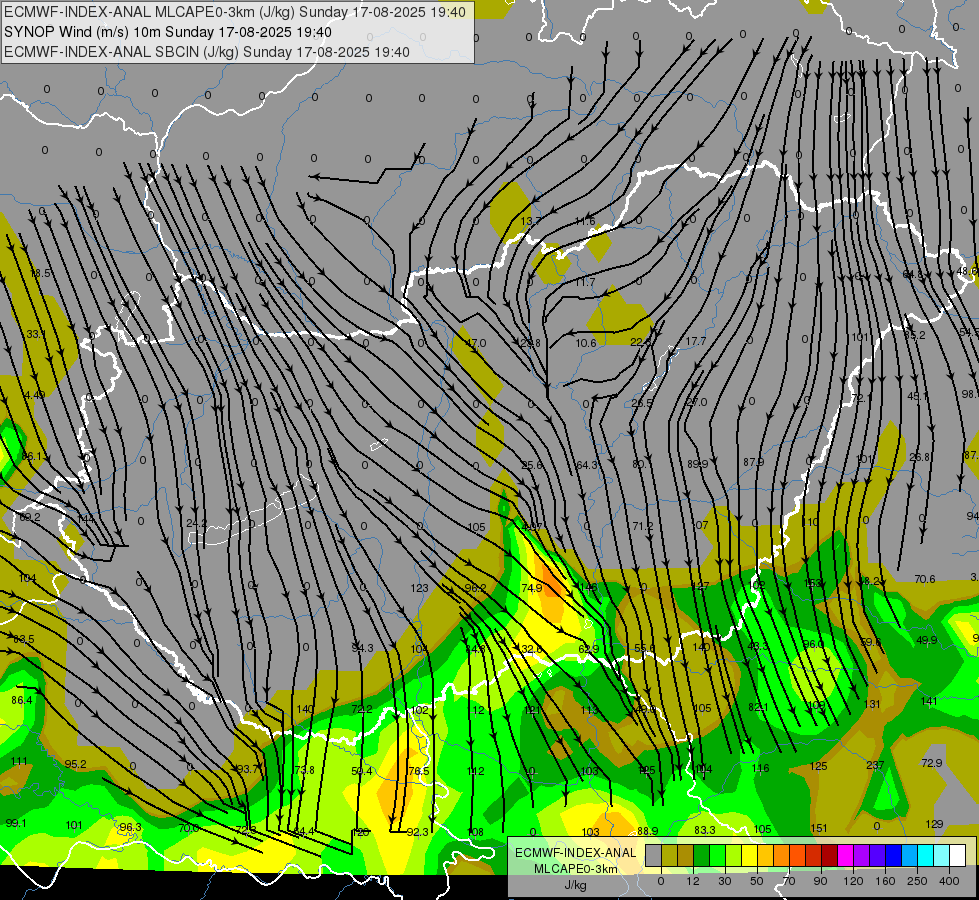
Task: Click the legend tick label 400
Action: pyautogui.click(x=949, y=881)
